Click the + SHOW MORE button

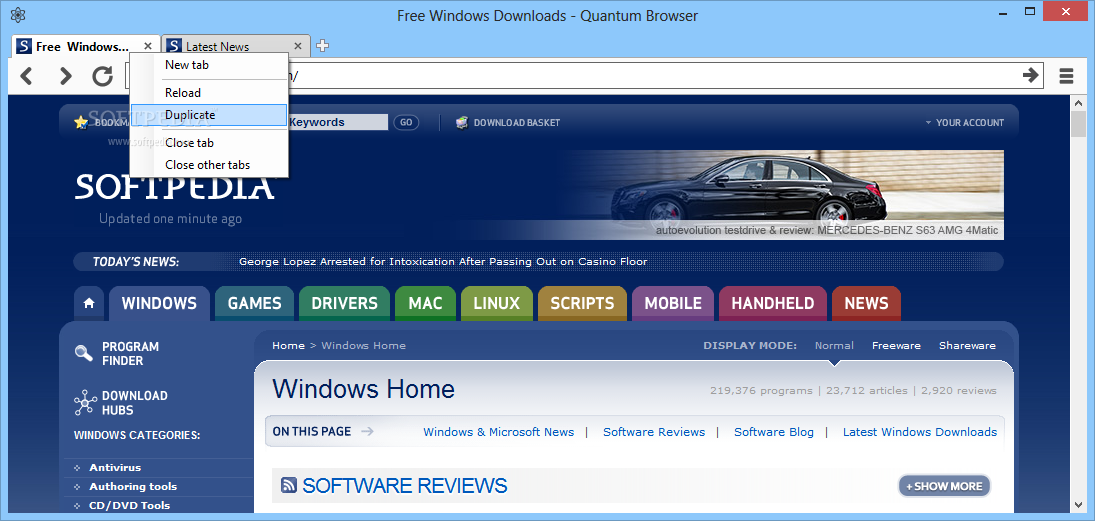click(944, 486)
